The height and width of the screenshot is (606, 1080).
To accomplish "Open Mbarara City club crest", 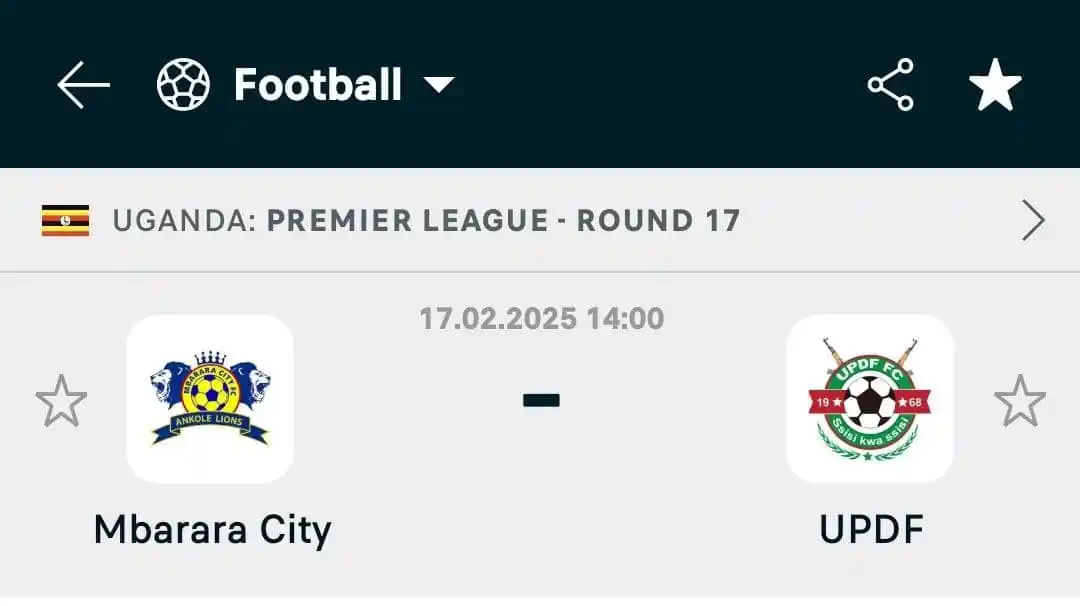I will [210, 399].
